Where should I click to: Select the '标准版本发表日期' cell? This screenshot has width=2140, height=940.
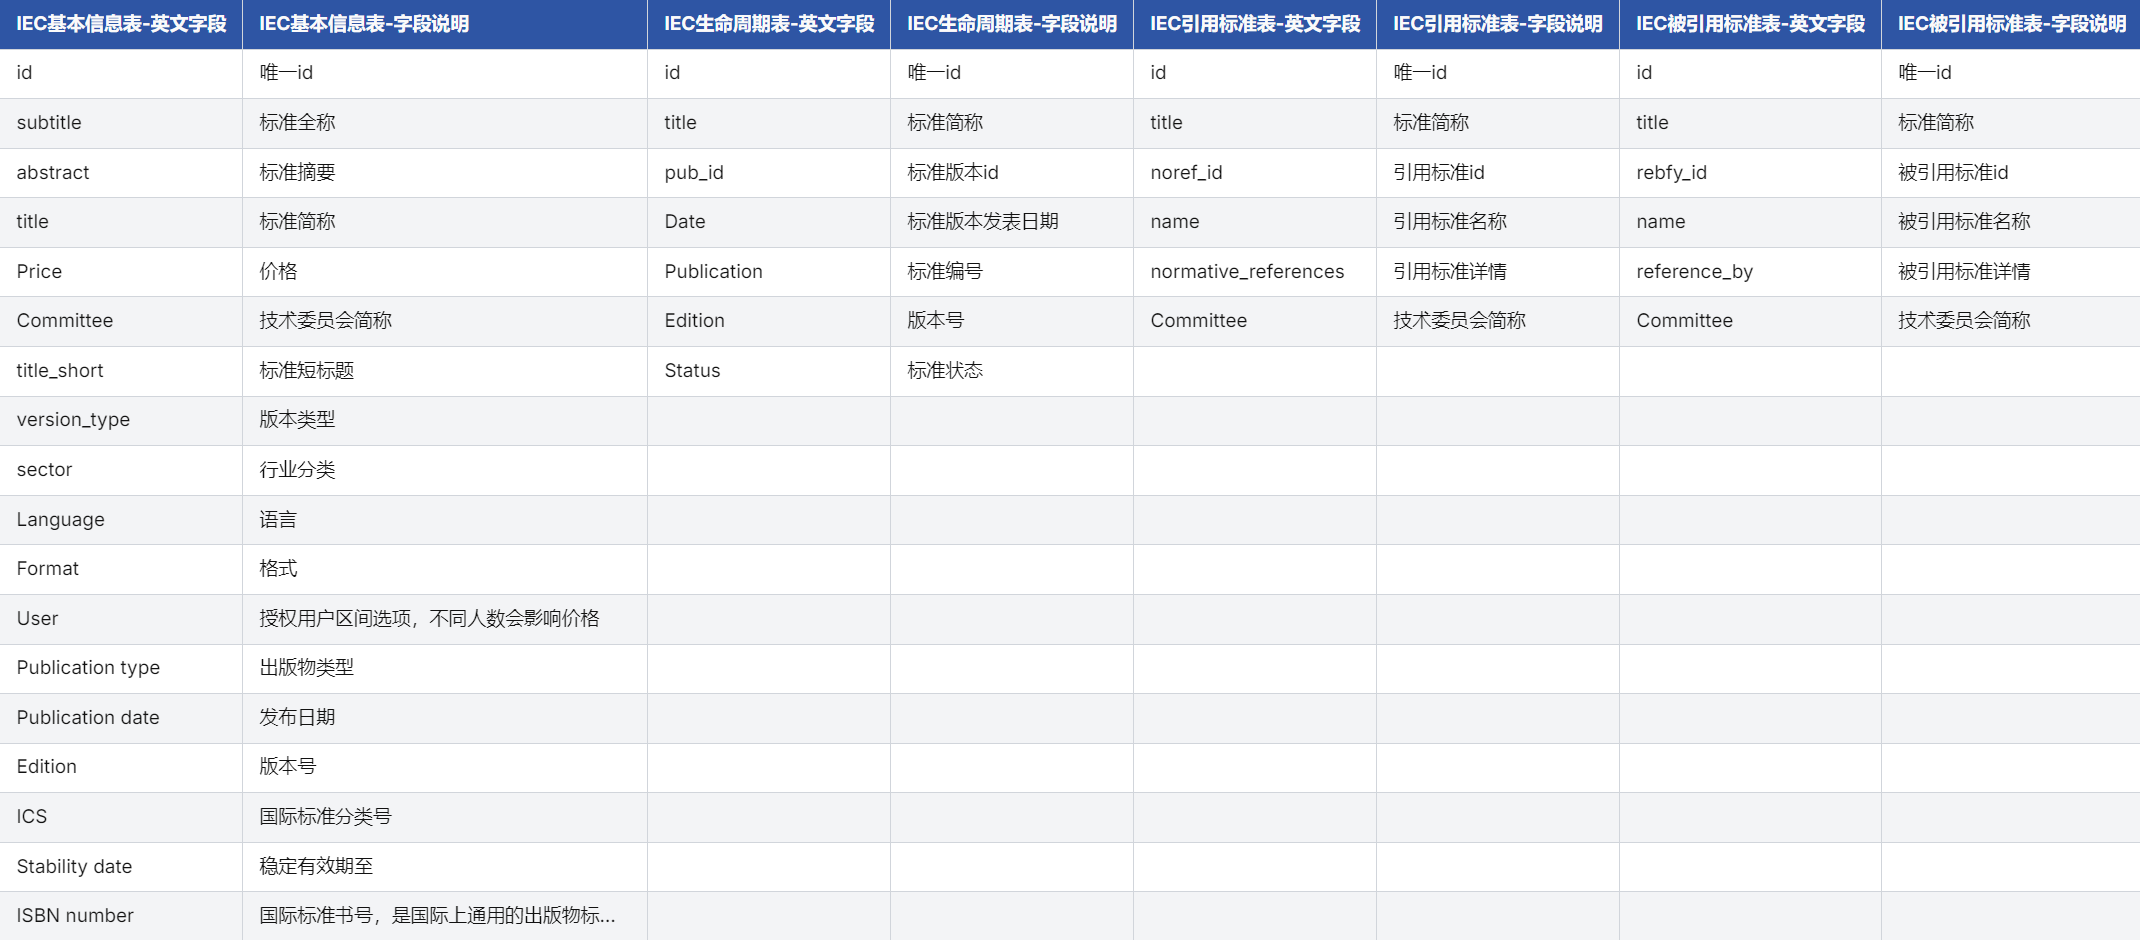1012,222
